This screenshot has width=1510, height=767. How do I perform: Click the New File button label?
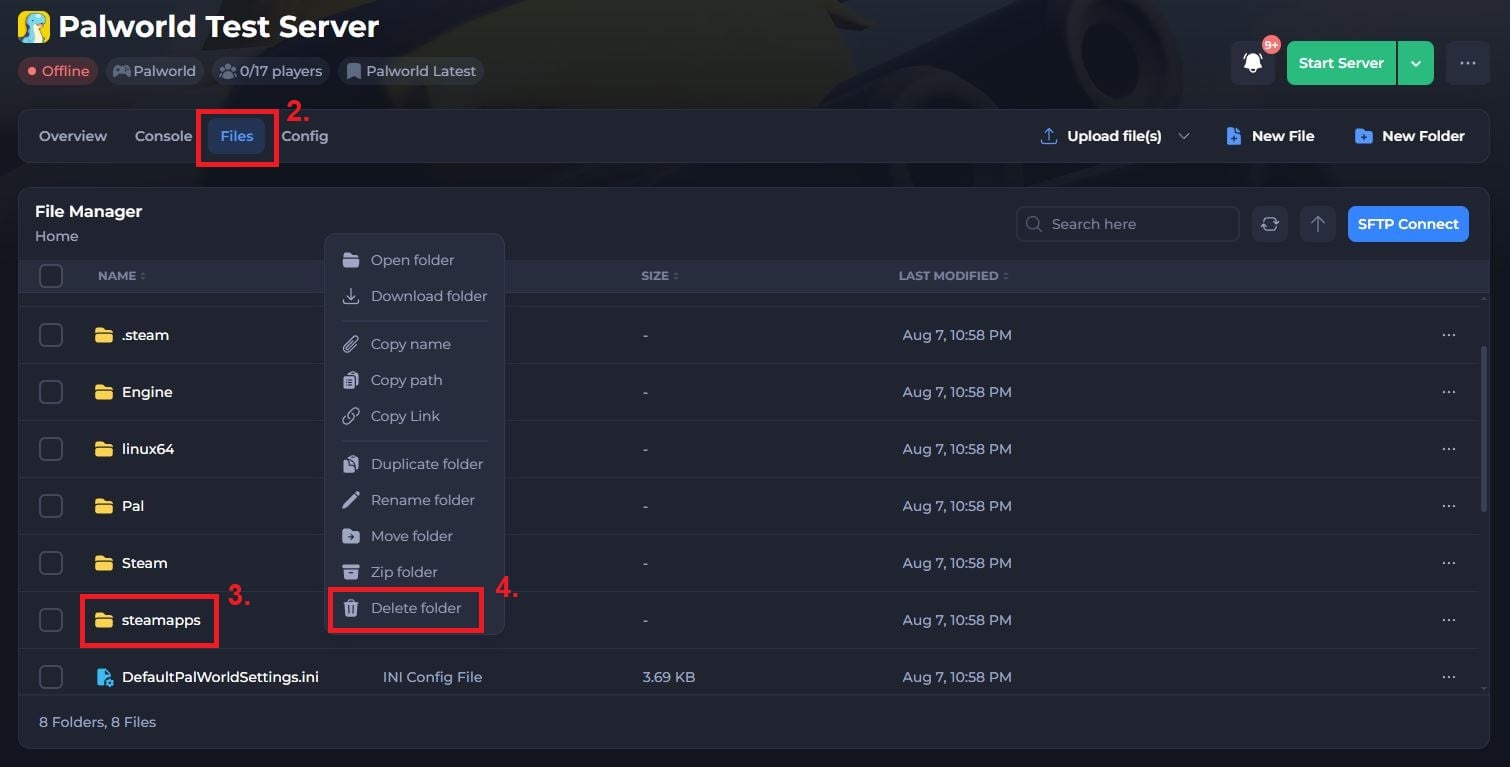click(x=1283, y=136)
